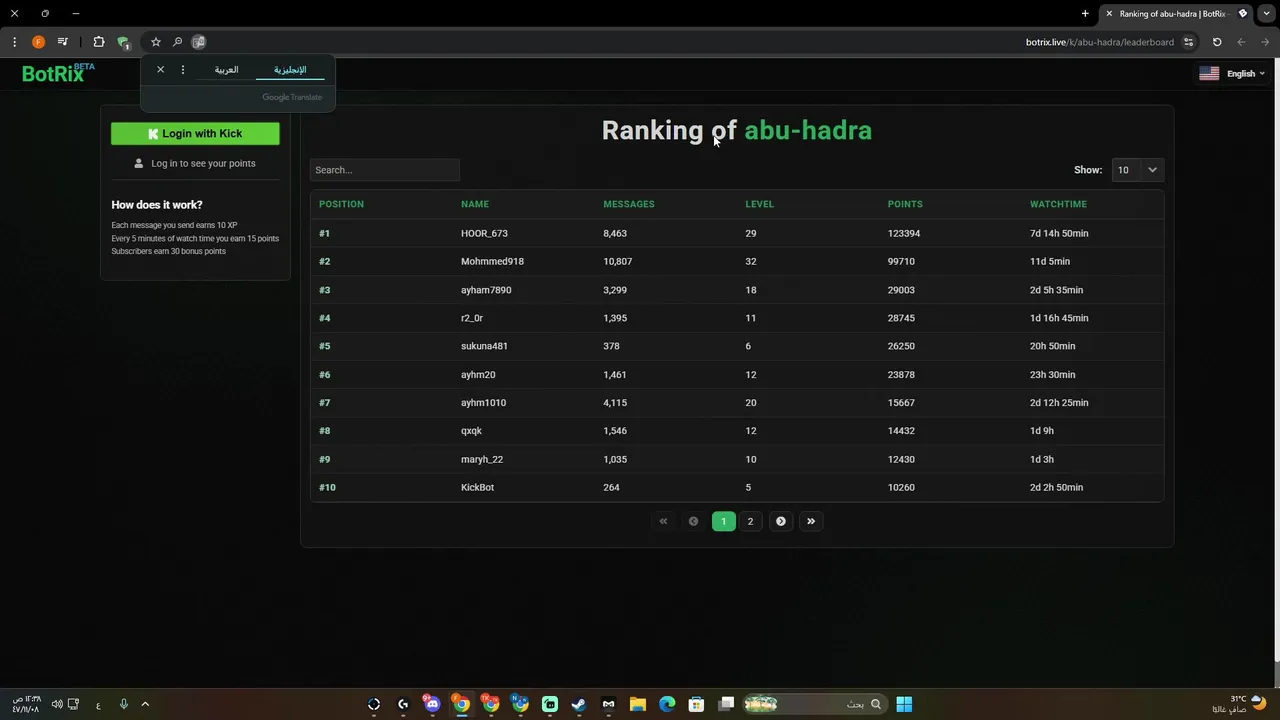Image resolution: width=1280 pixels, height=720 pixels.
Task: Select the الإنجليزية translate tab
Action: point(290,70)
